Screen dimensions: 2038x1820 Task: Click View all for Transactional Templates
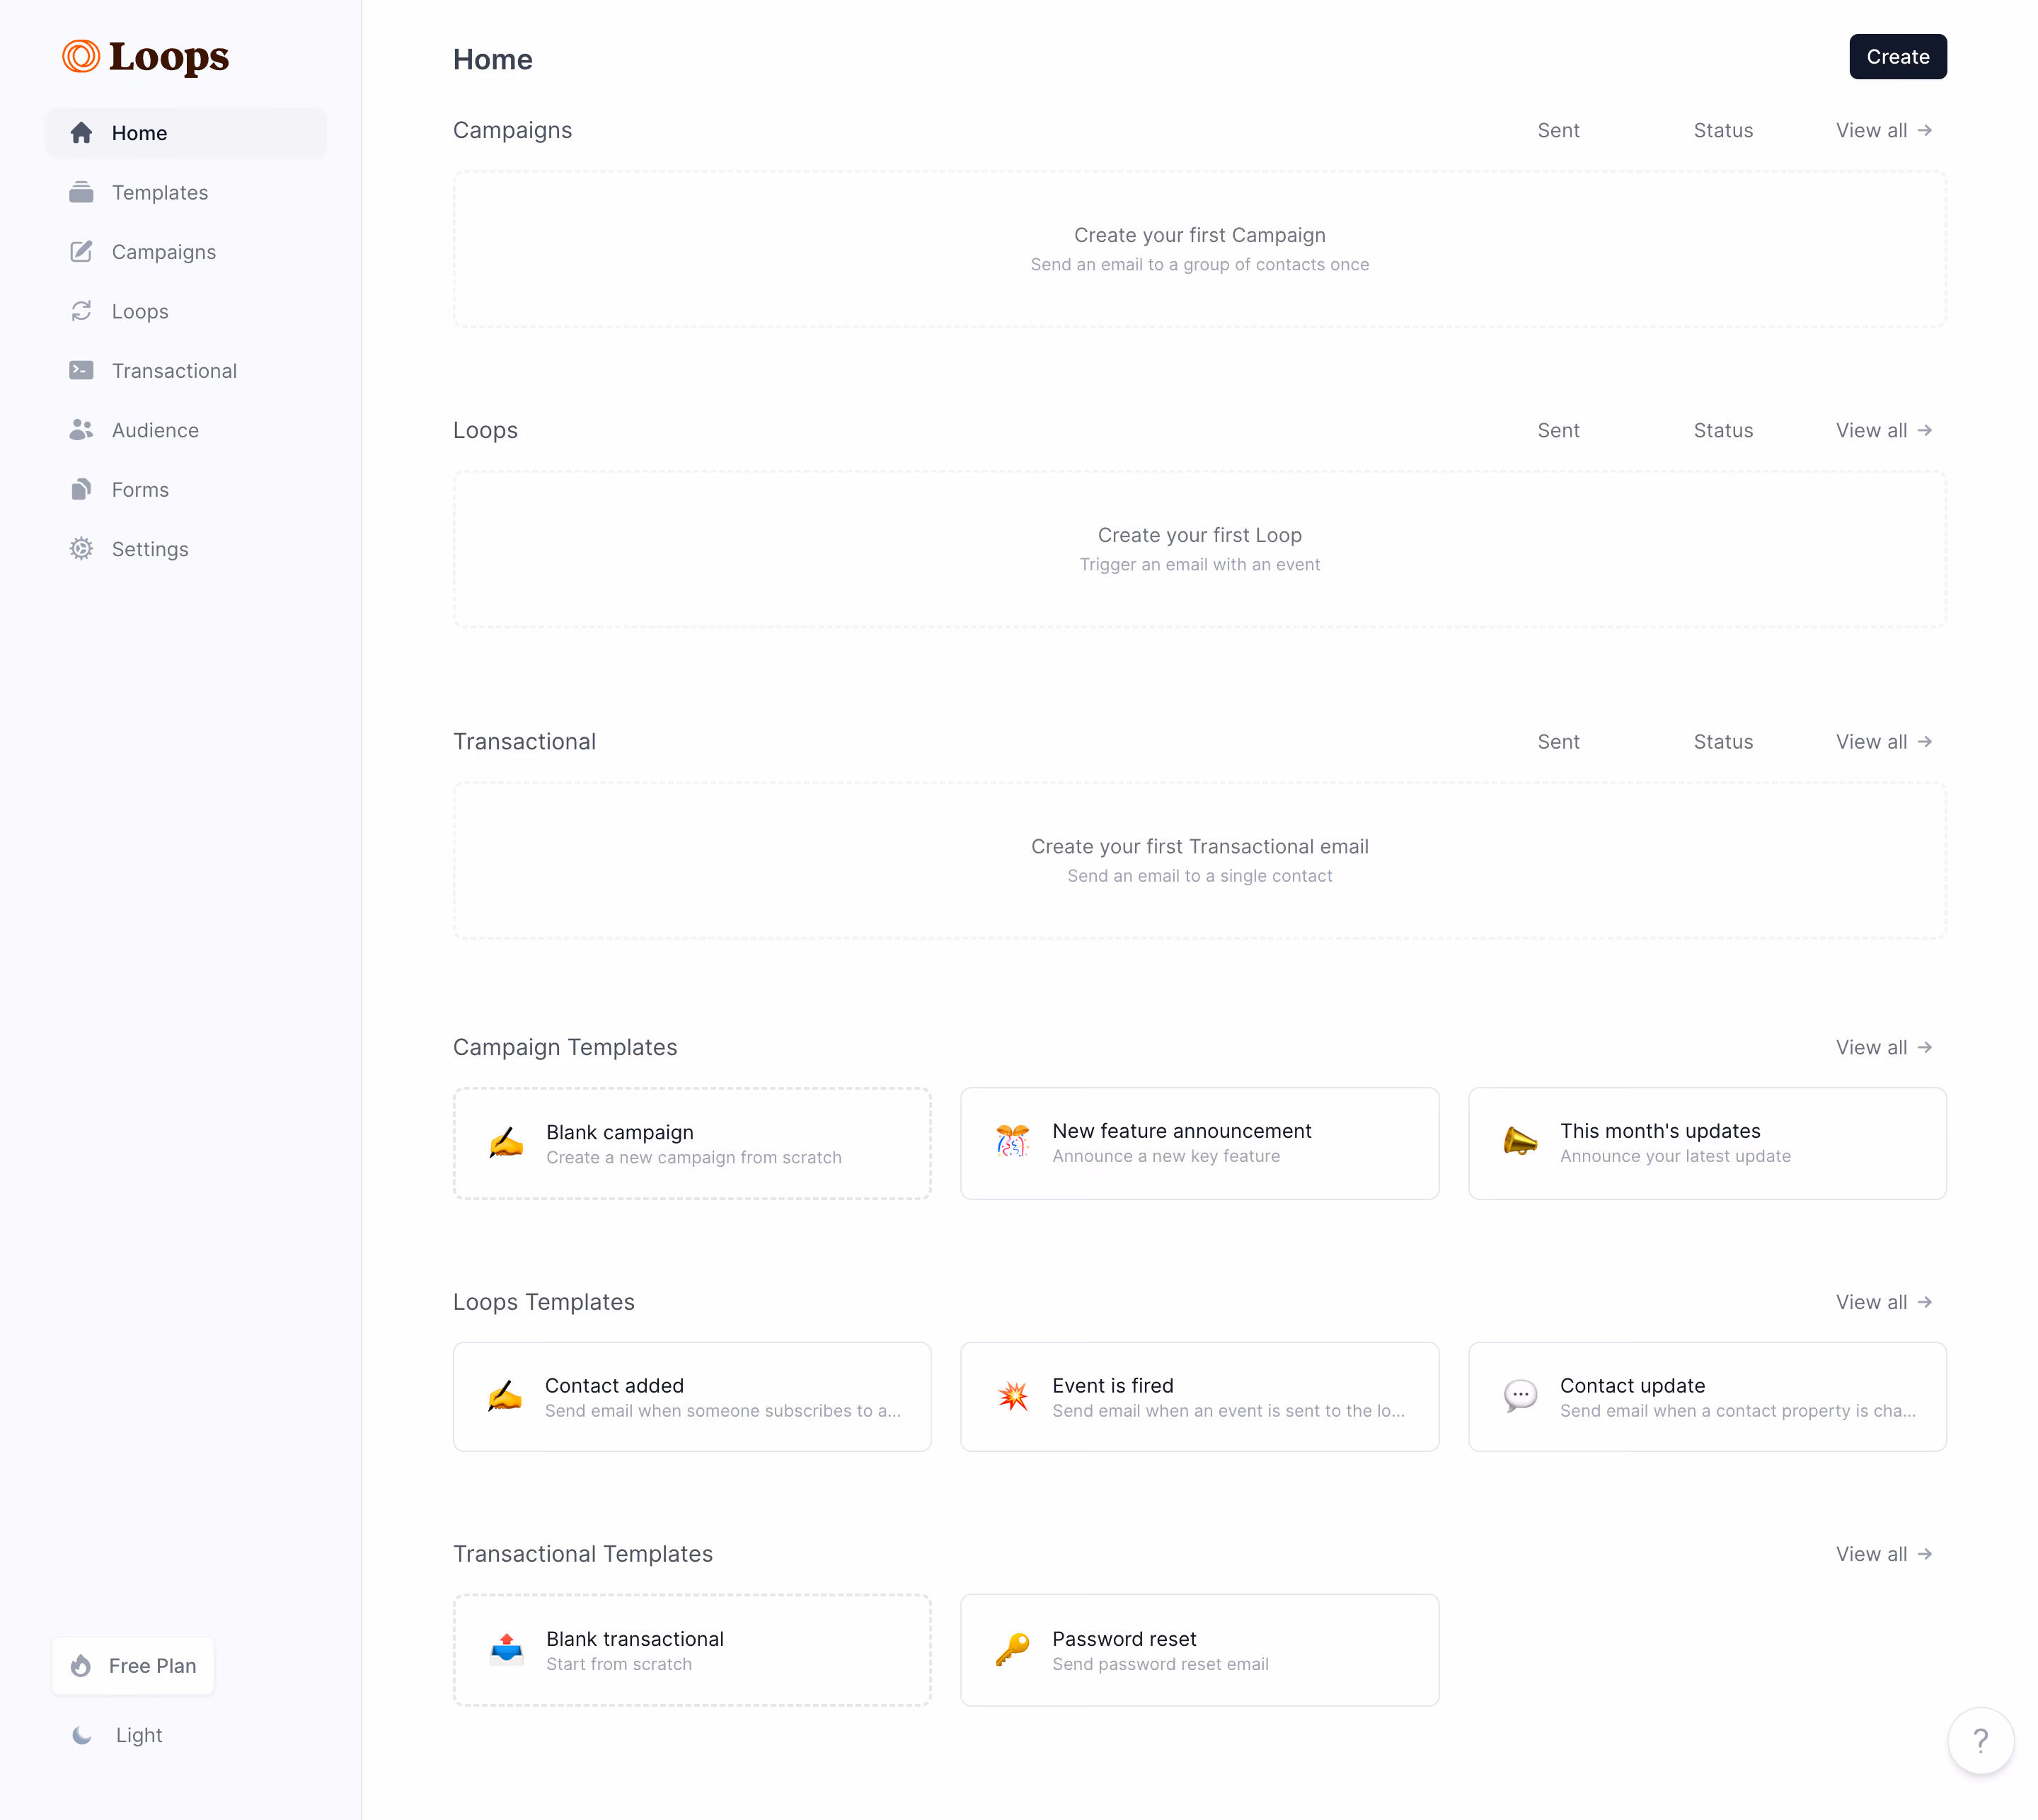pos(1883,1554)
